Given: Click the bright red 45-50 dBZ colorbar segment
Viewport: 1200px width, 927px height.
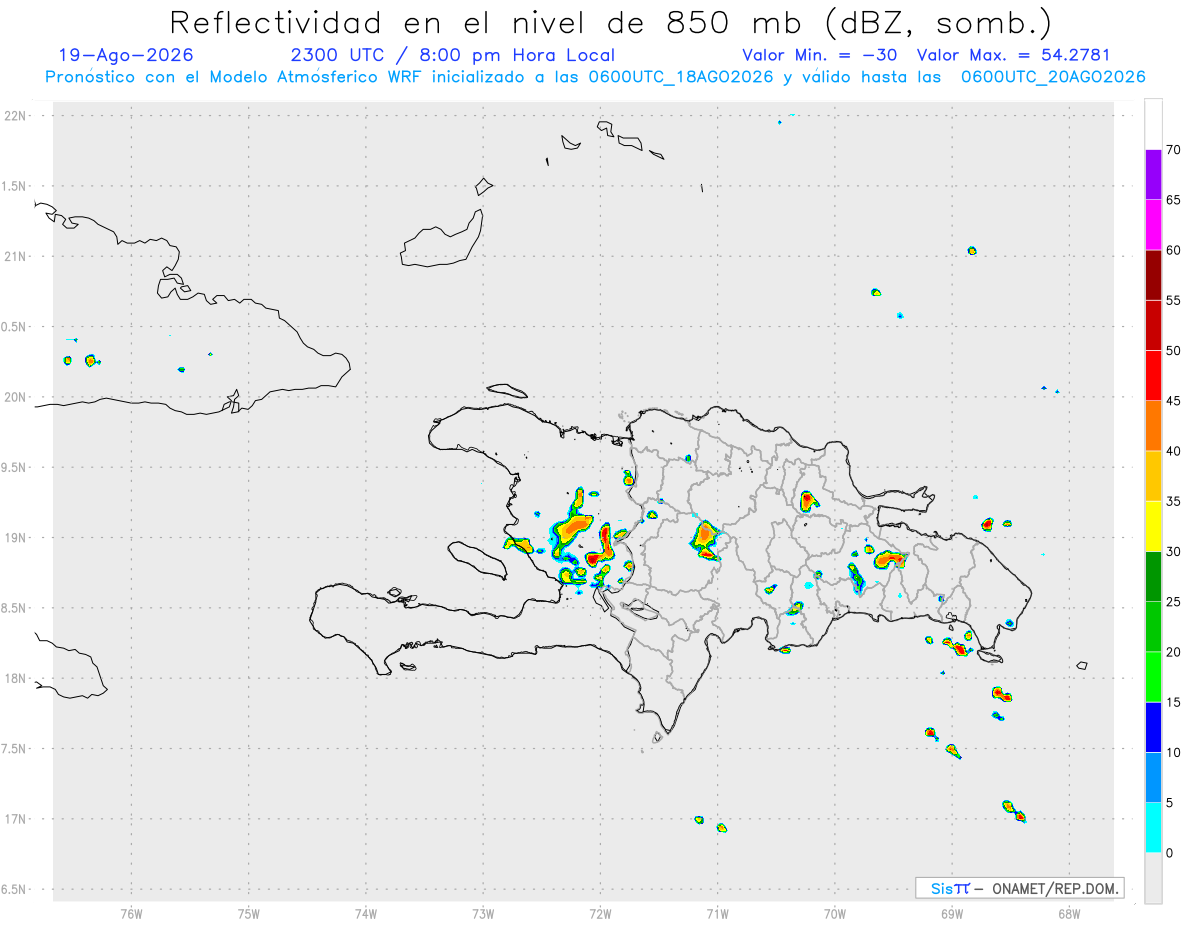Looking at the screenshot, I should click(x=1153, y=375).
